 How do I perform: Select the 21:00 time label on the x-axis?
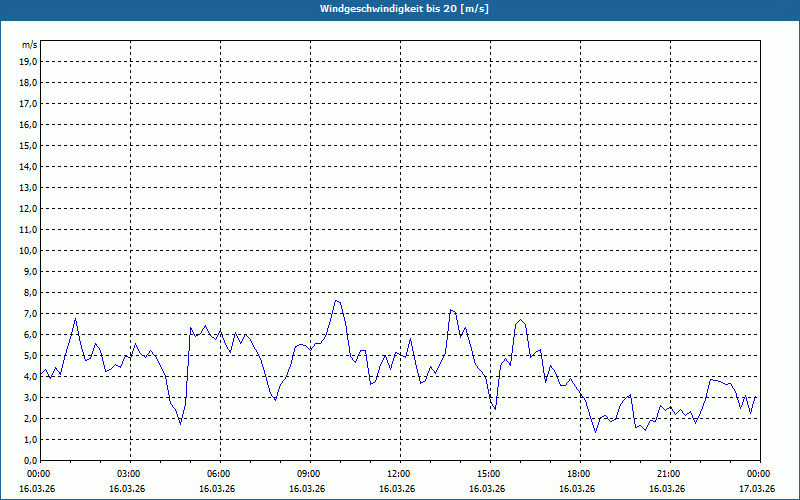pyautogui.click(x=669, y=474)
